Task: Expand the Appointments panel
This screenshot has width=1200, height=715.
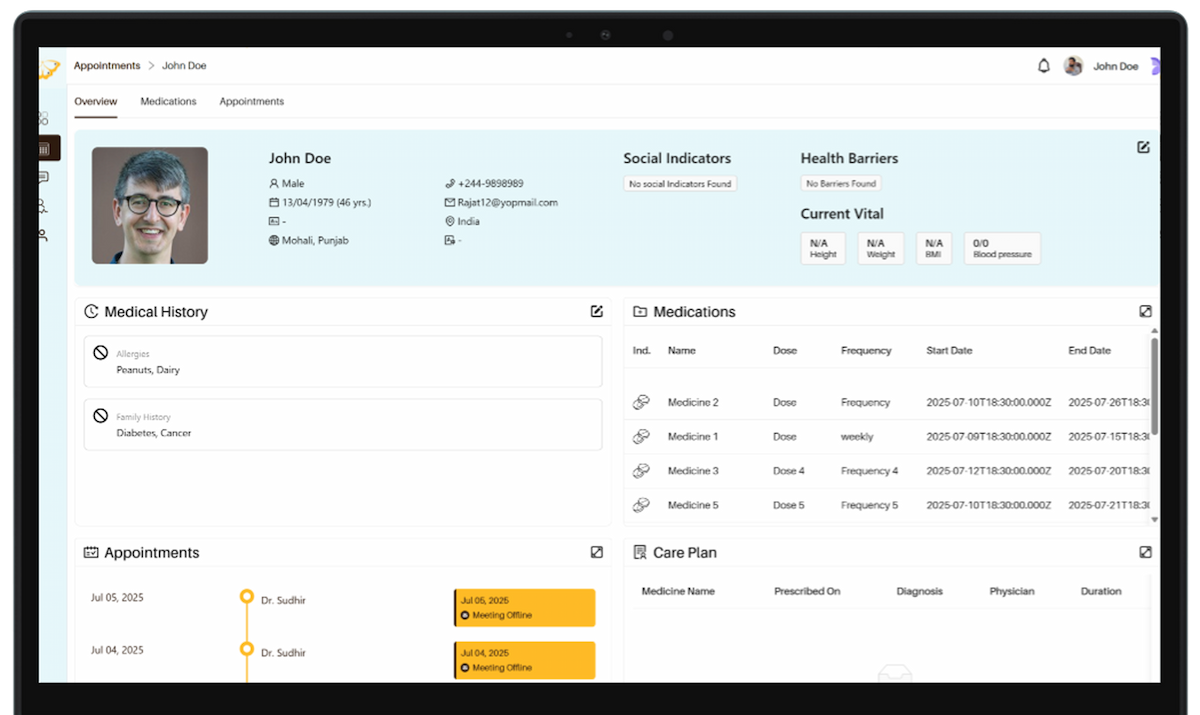Action: point(596,552)
